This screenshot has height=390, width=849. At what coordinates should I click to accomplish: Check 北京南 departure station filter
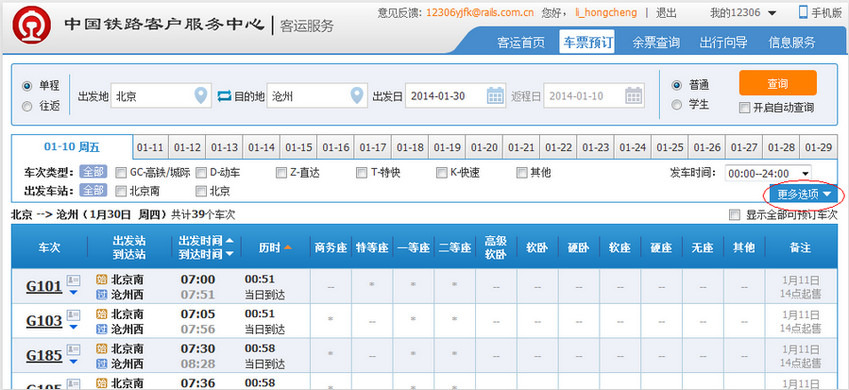[x=121, y=191]
